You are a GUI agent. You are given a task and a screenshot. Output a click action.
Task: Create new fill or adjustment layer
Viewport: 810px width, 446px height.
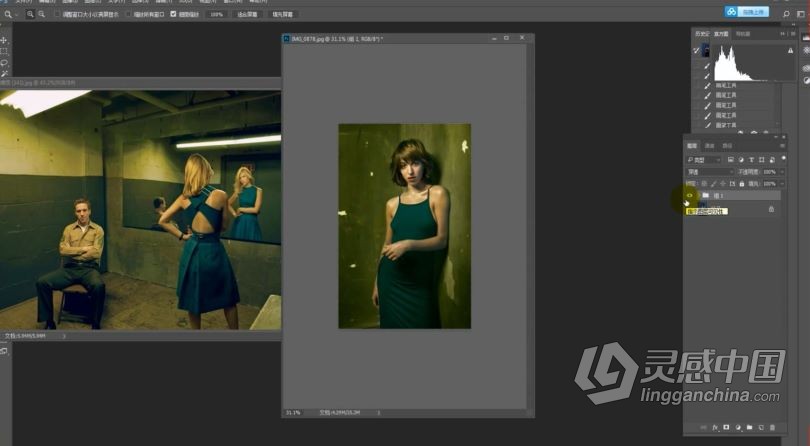point(738,427)
